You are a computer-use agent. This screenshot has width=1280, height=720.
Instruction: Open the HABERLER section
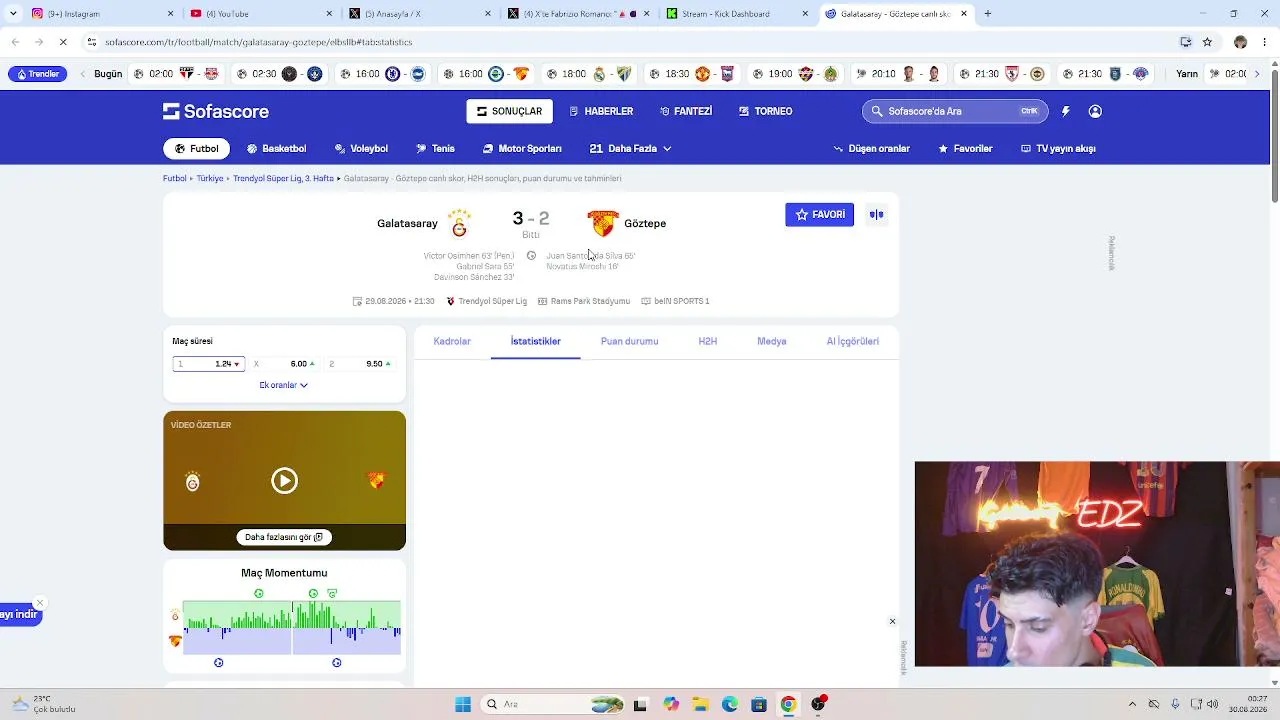pos(601,111)
